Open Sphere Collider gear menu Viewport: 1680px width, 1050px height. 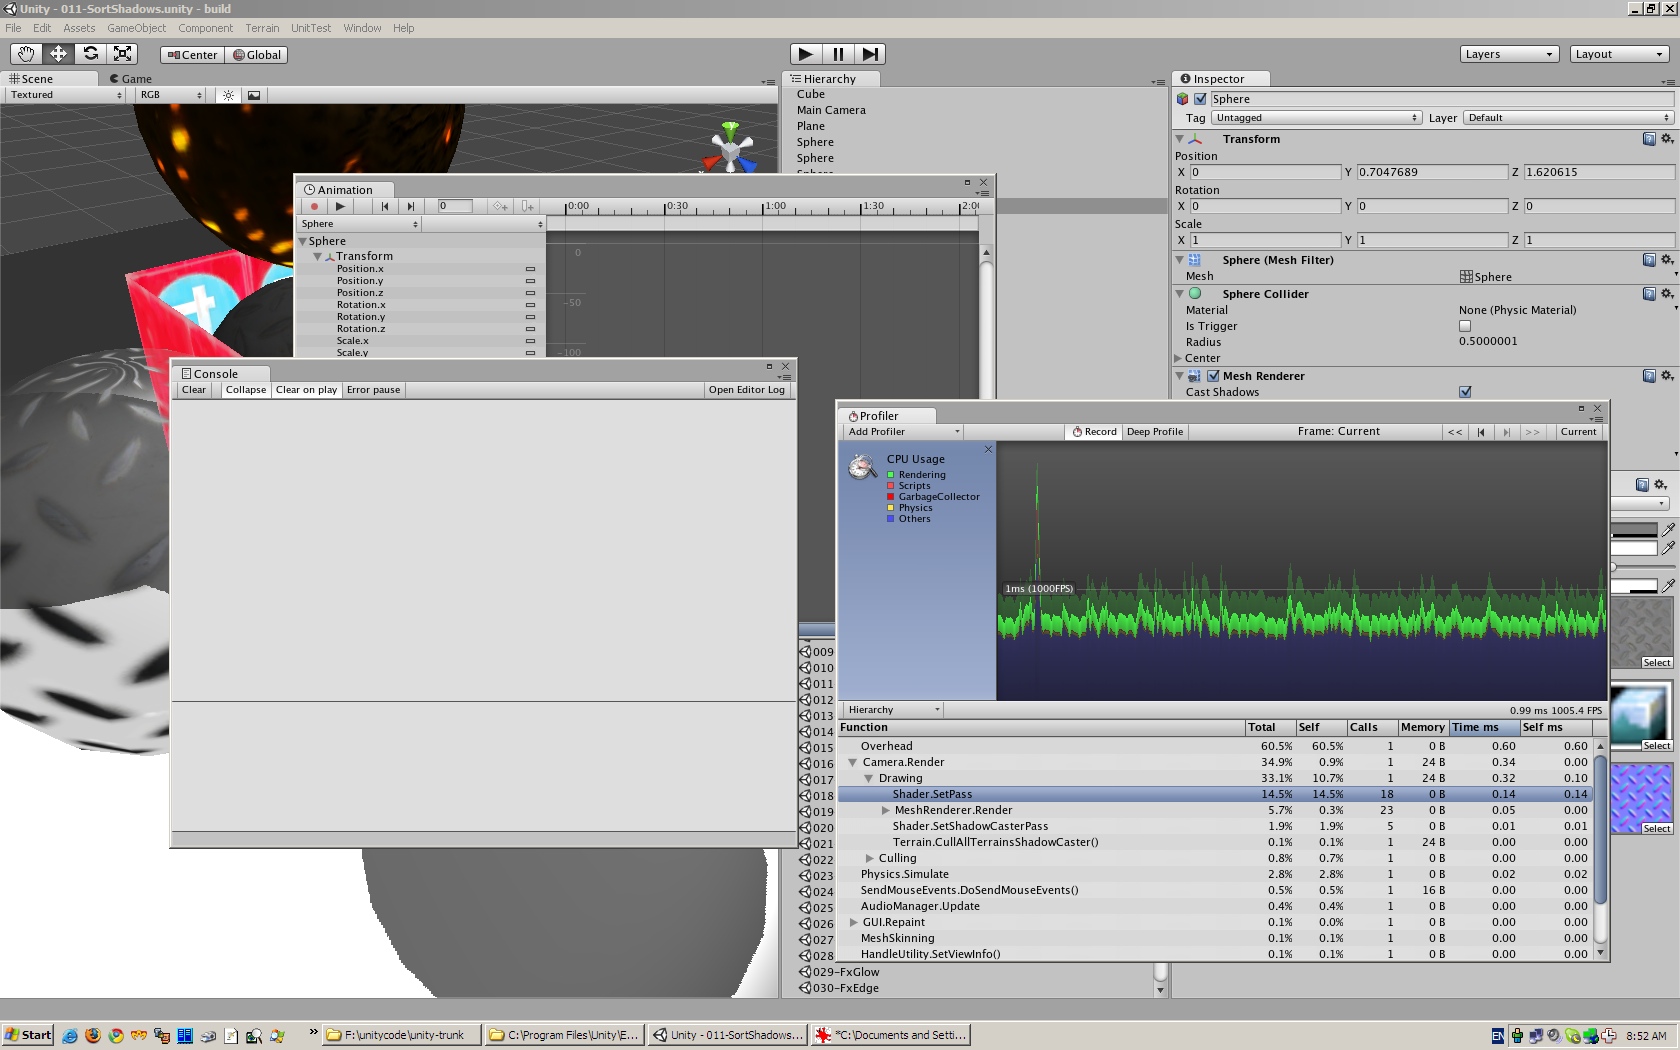coord(1667,294)
